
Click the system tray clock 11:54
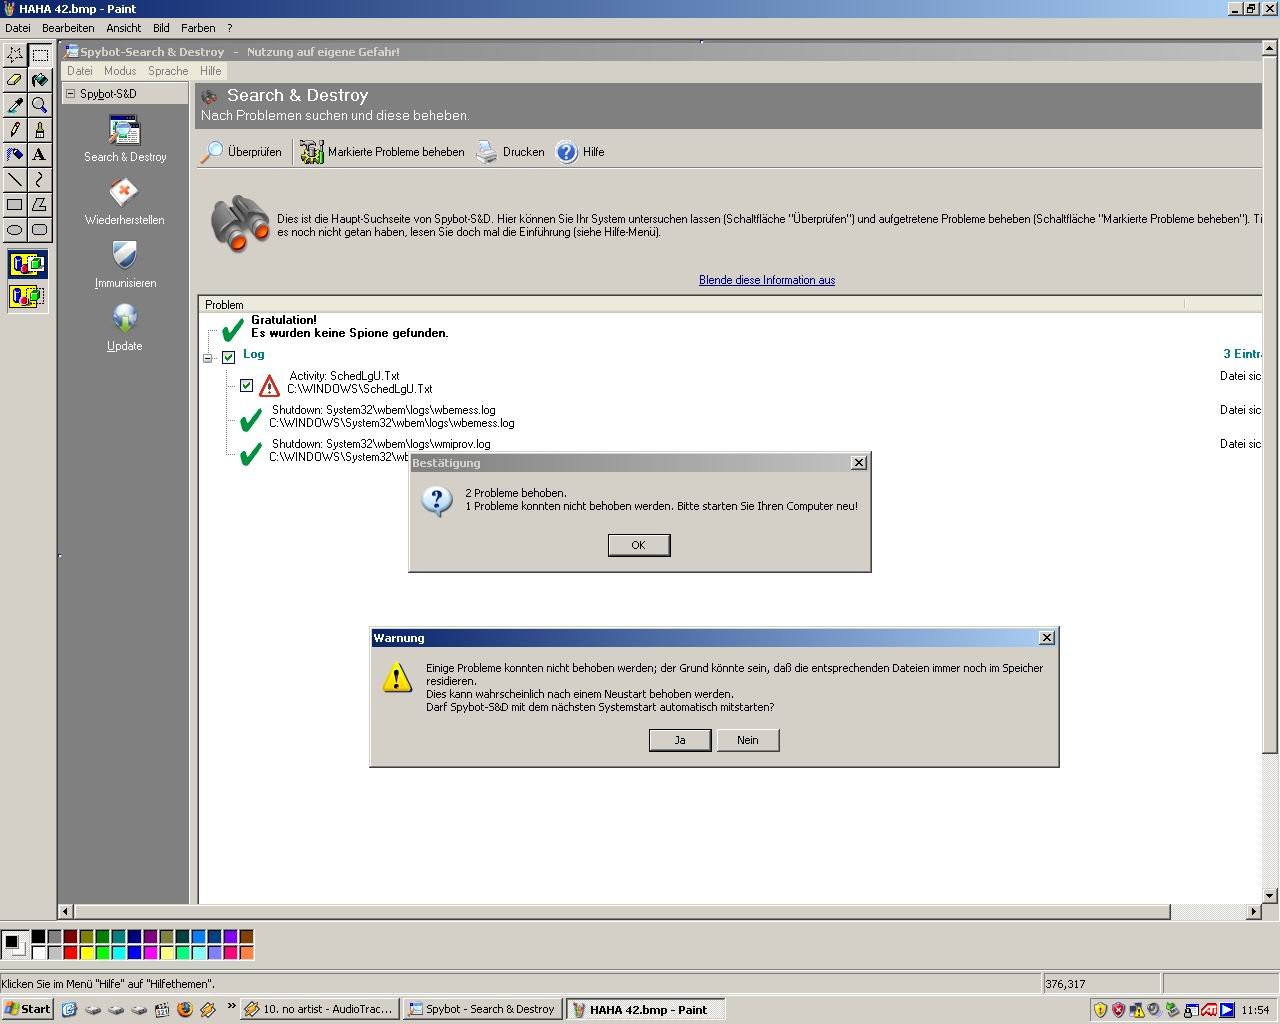pyautogui.click(x=1255, y=1010)
